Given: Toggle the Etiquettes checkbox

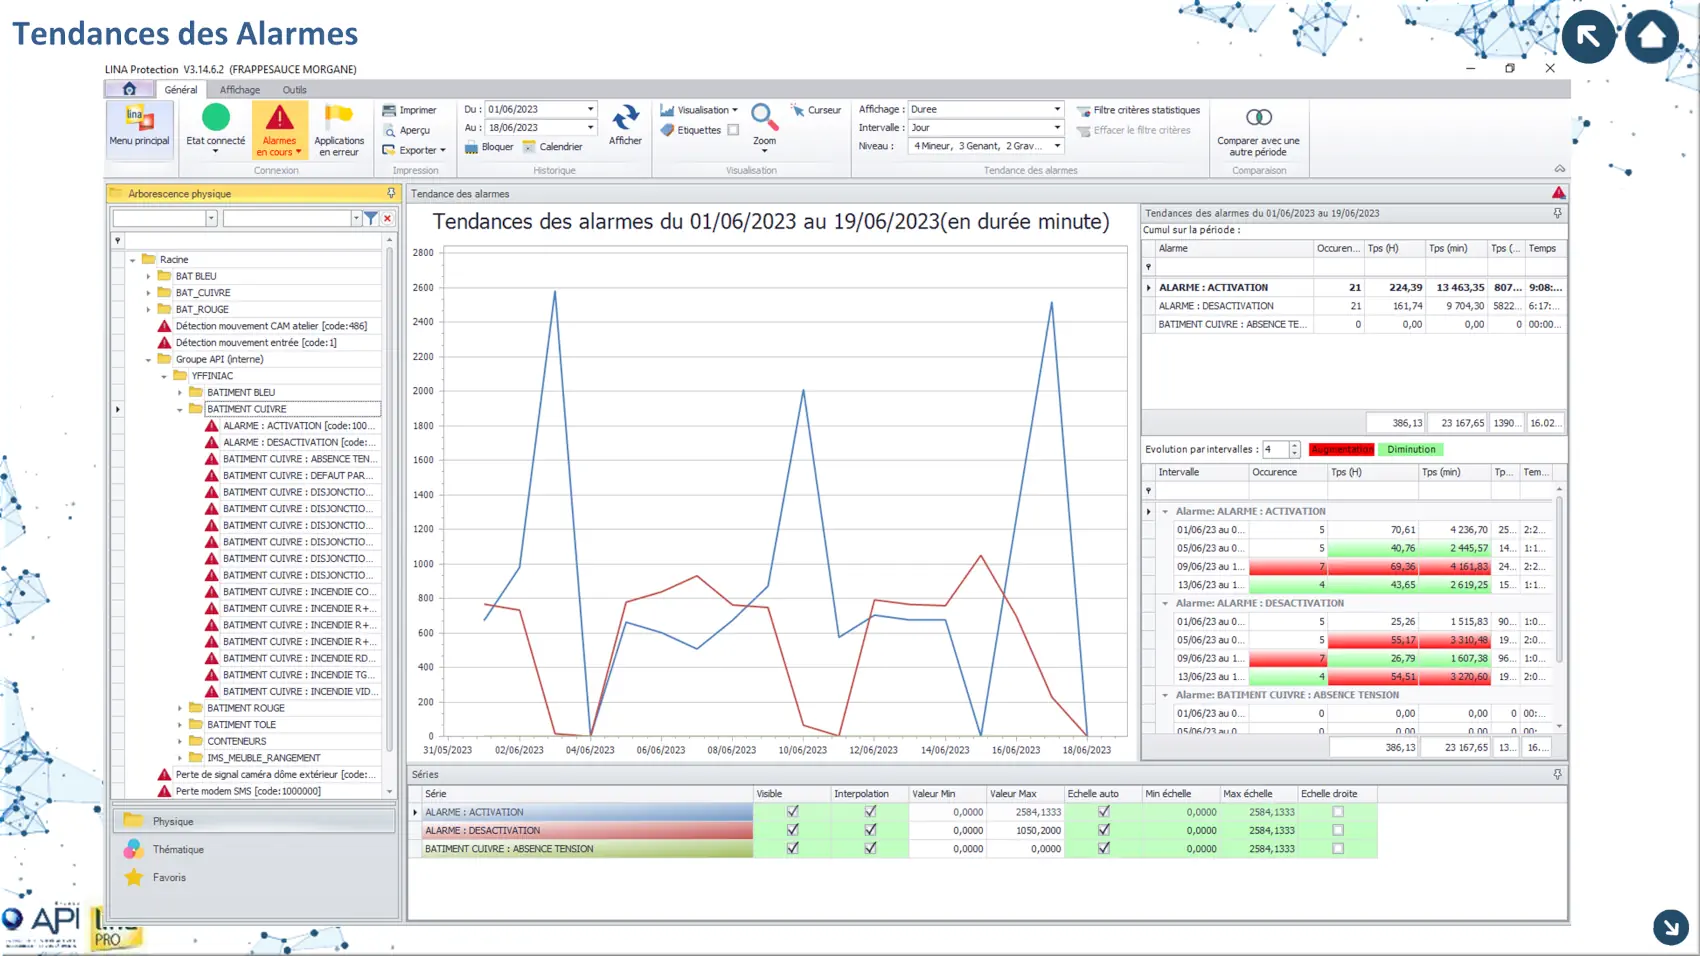Looking at the screenshot, I should click(733, 130).
